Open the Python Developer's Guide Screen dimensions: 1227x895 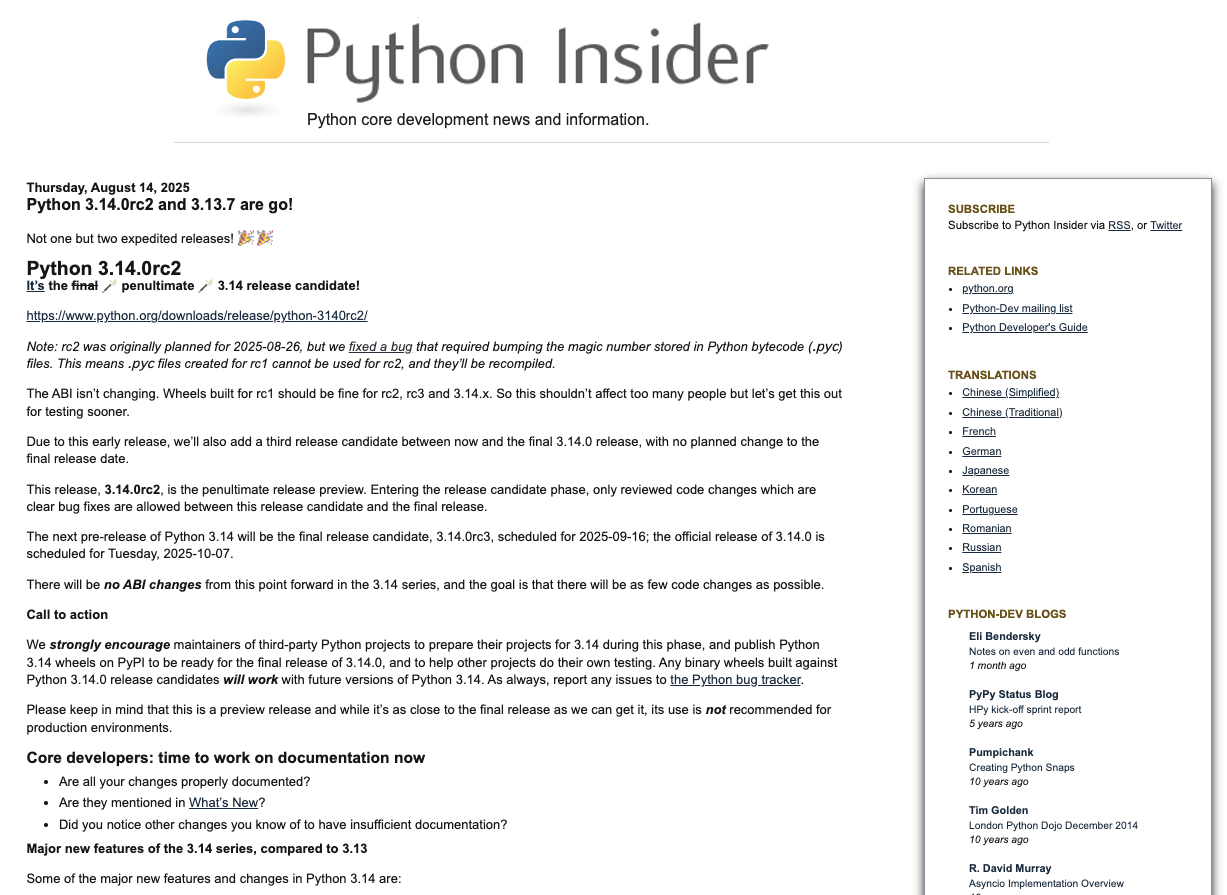click(1024, 327)
